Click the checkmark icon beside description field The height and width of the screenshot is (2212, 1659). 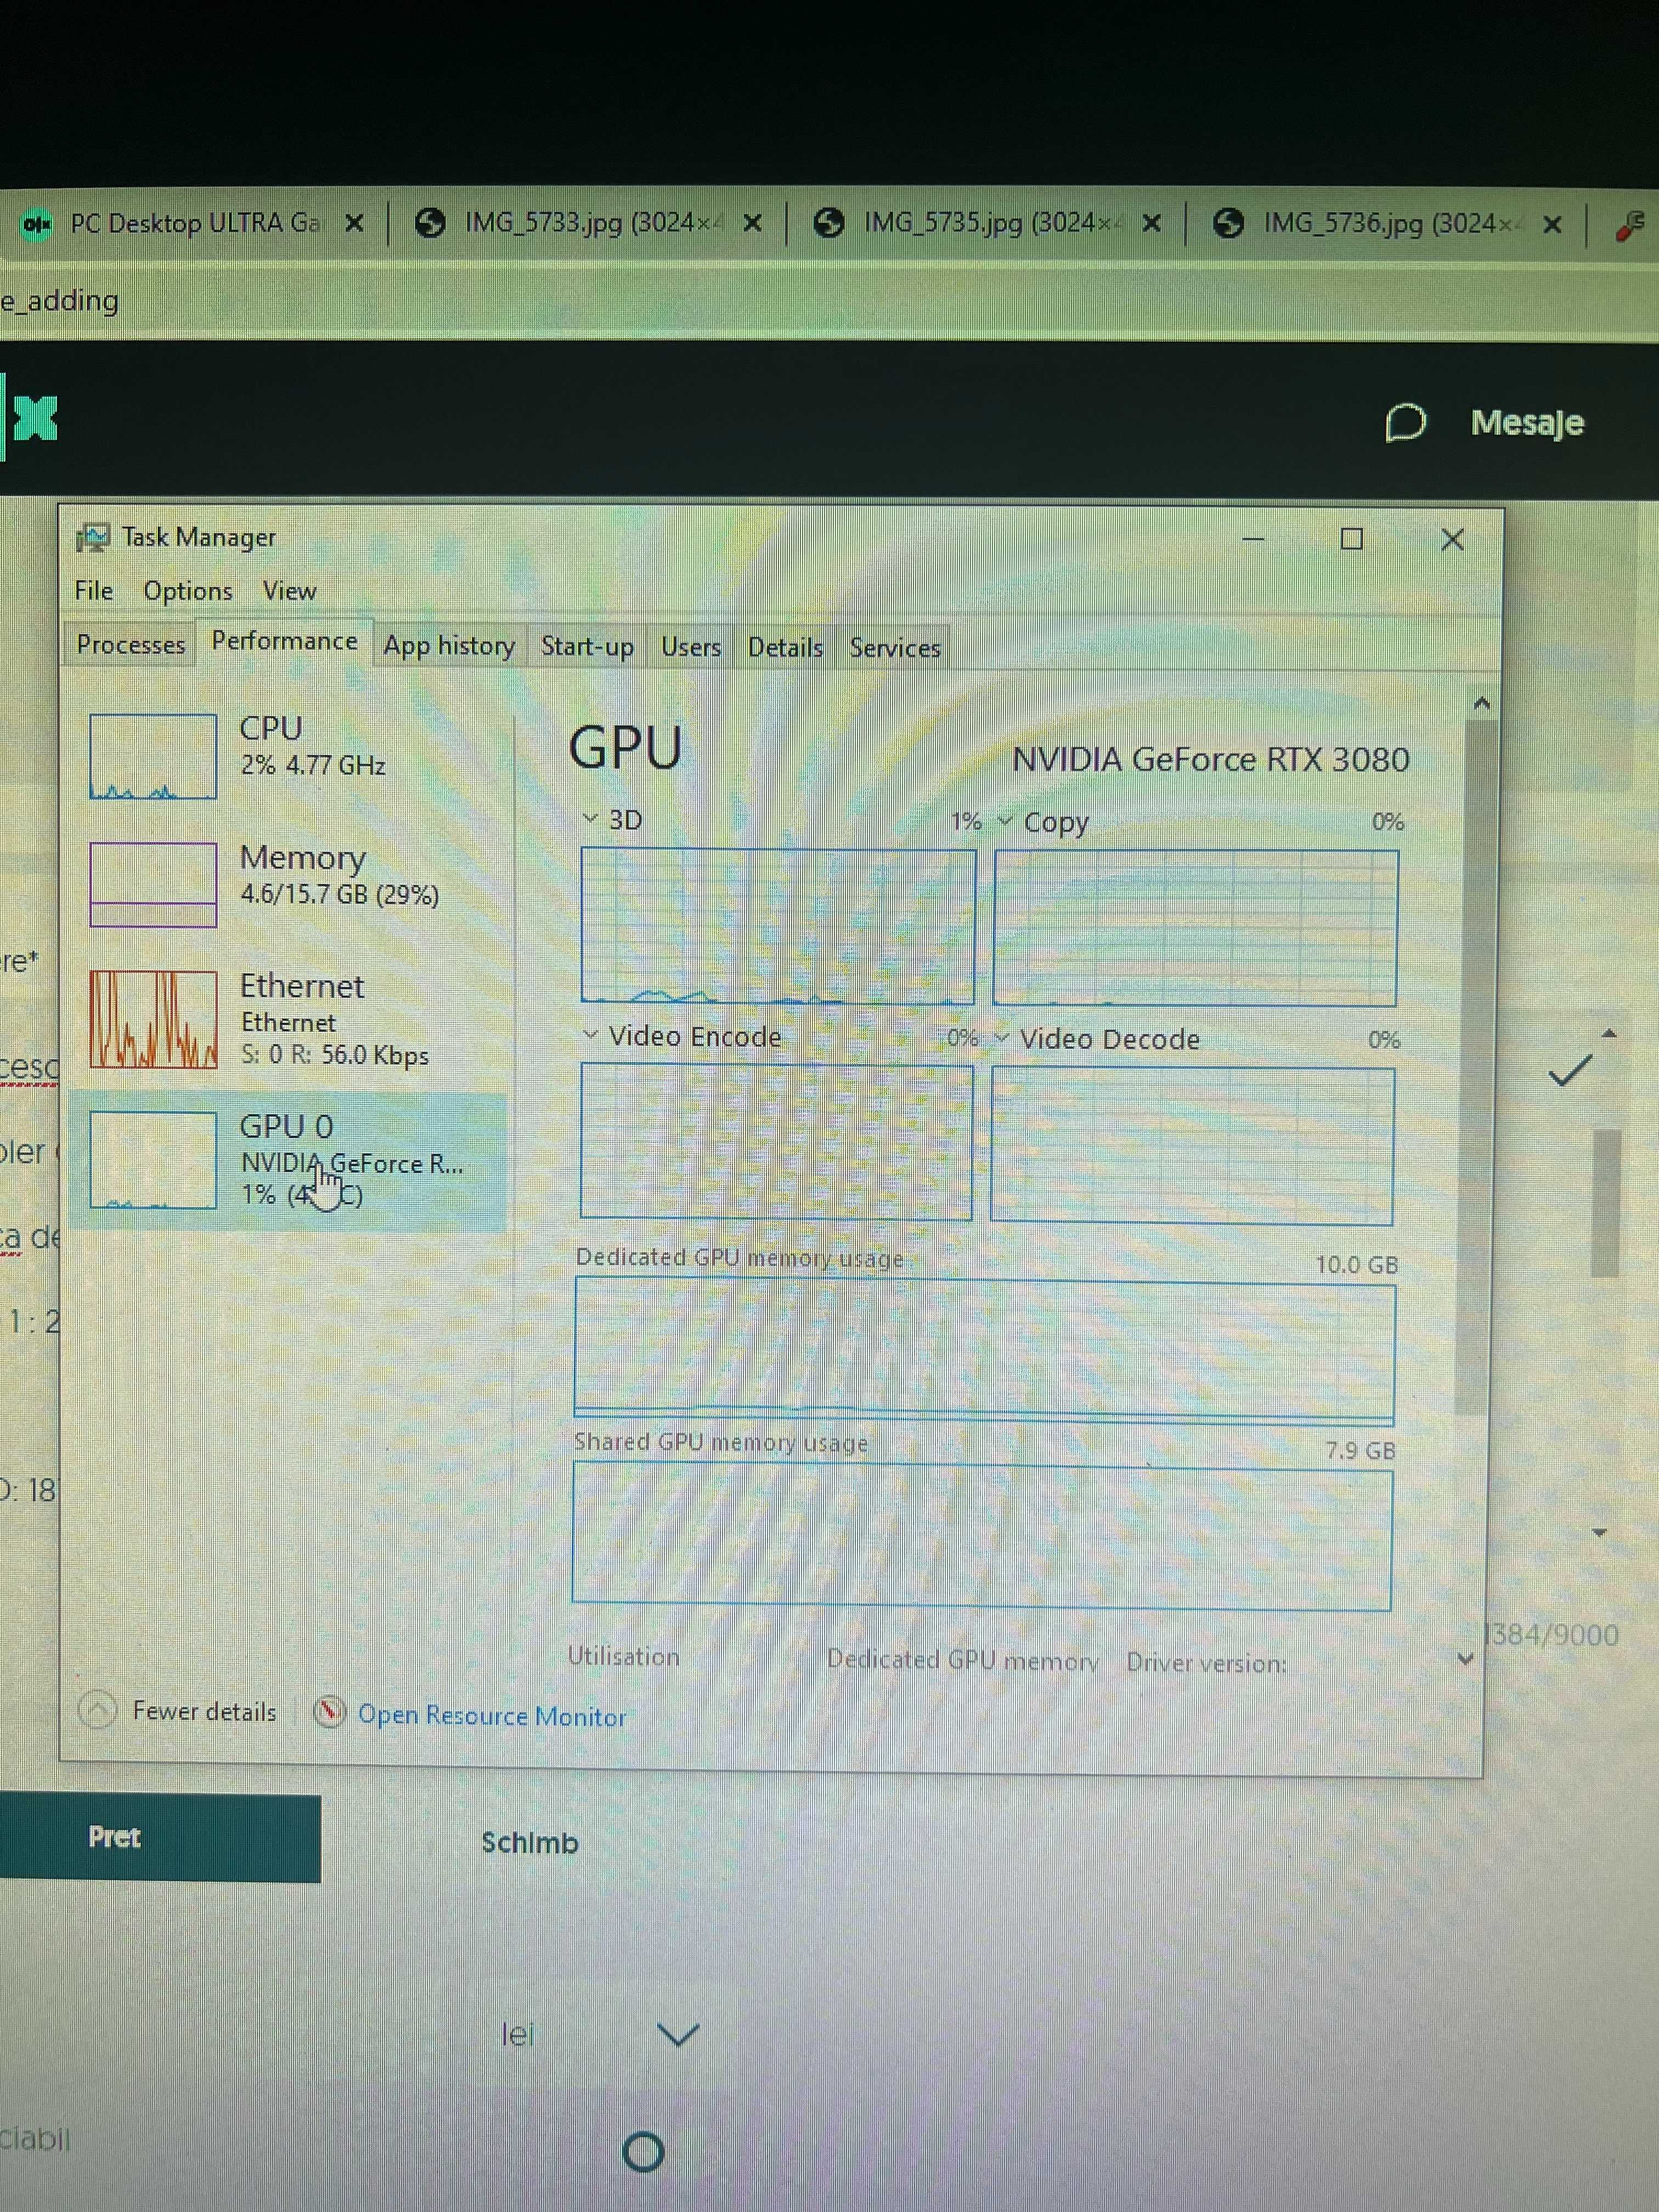(x=1570, y=1070)
